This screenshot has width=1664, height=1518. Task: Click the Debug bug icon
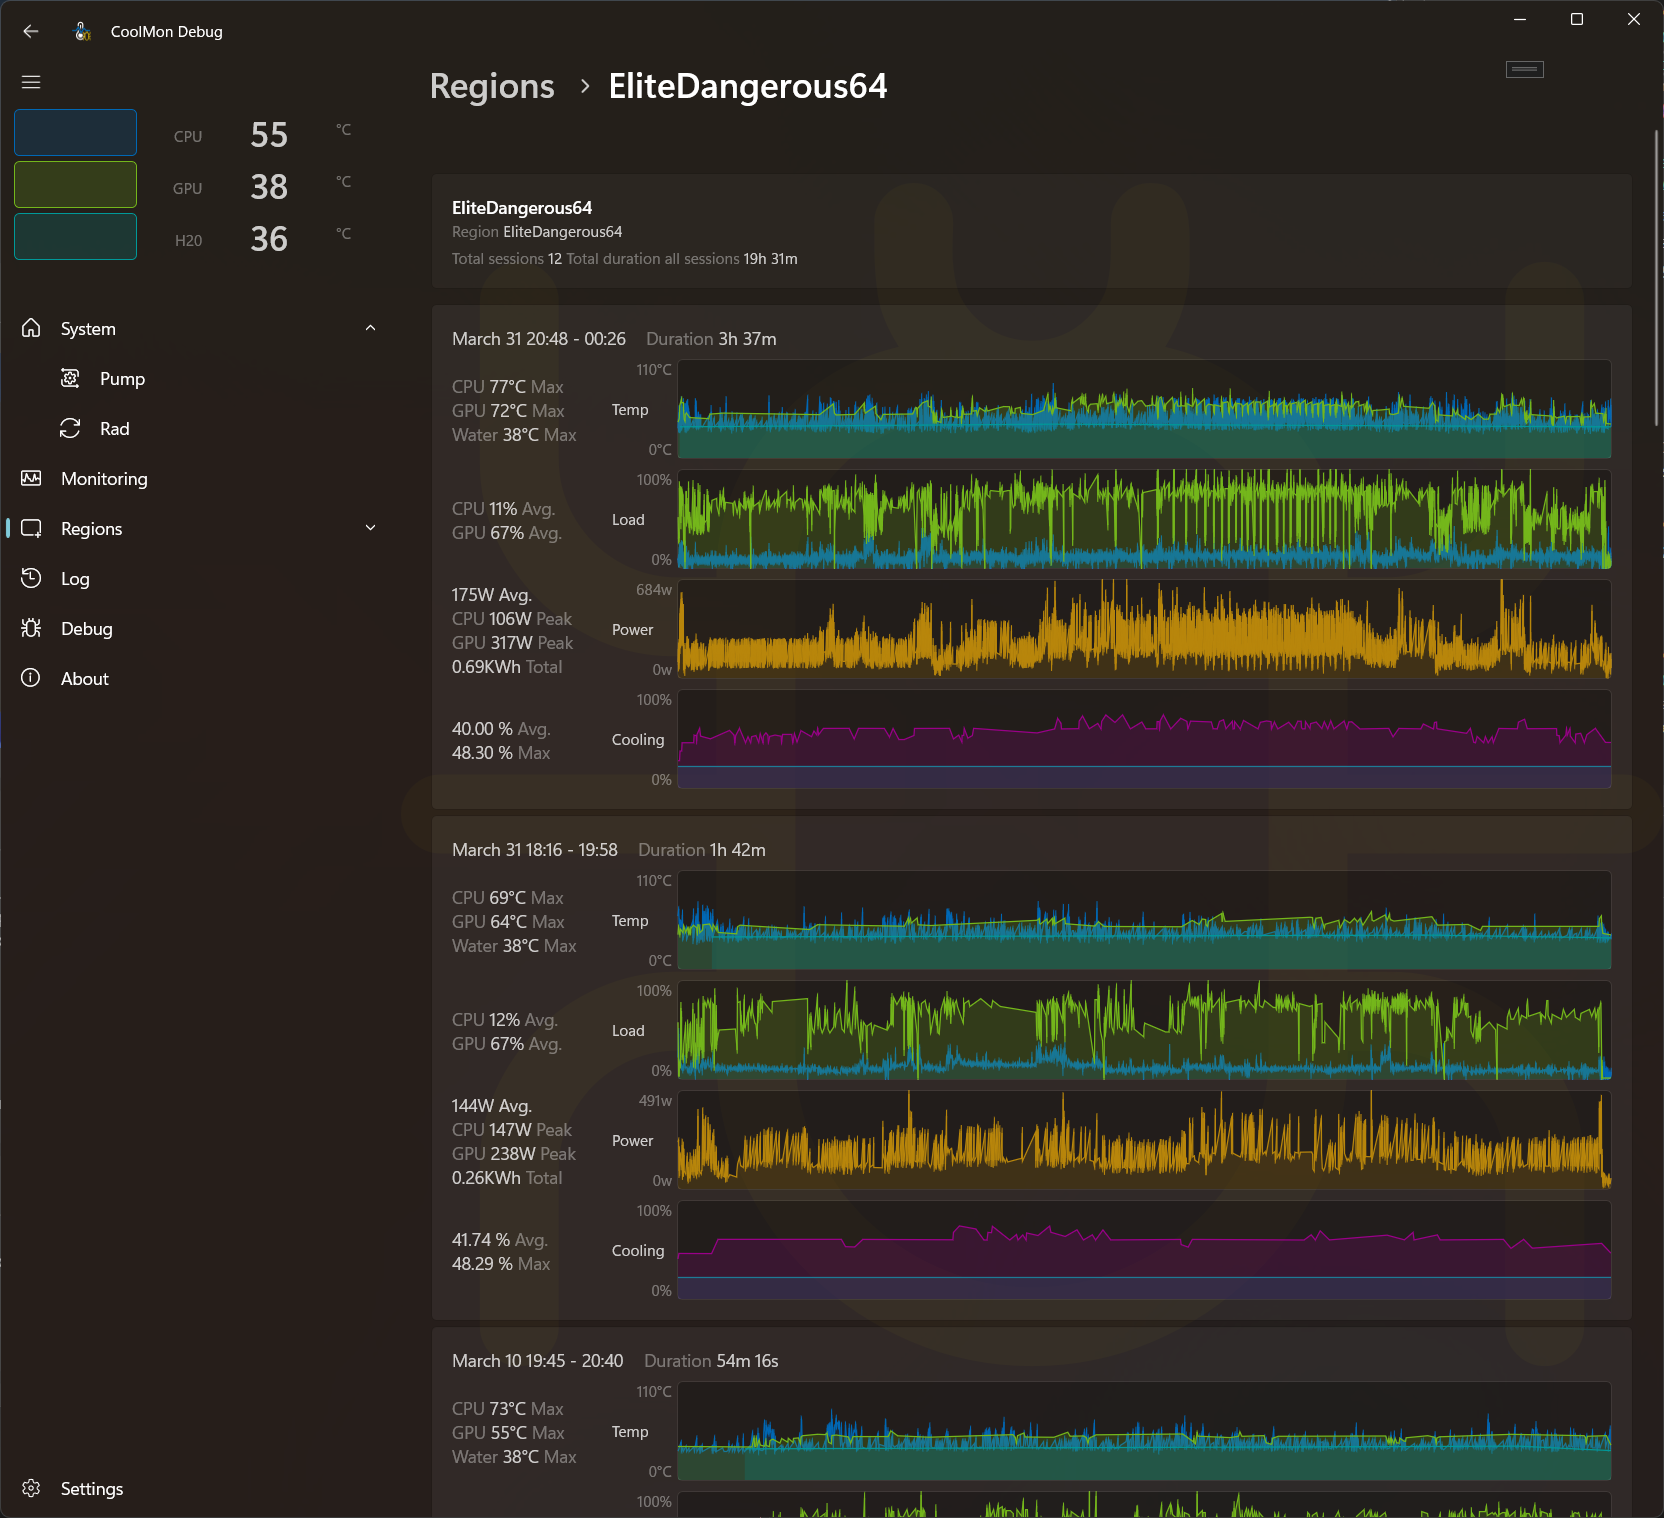point(31,628)
